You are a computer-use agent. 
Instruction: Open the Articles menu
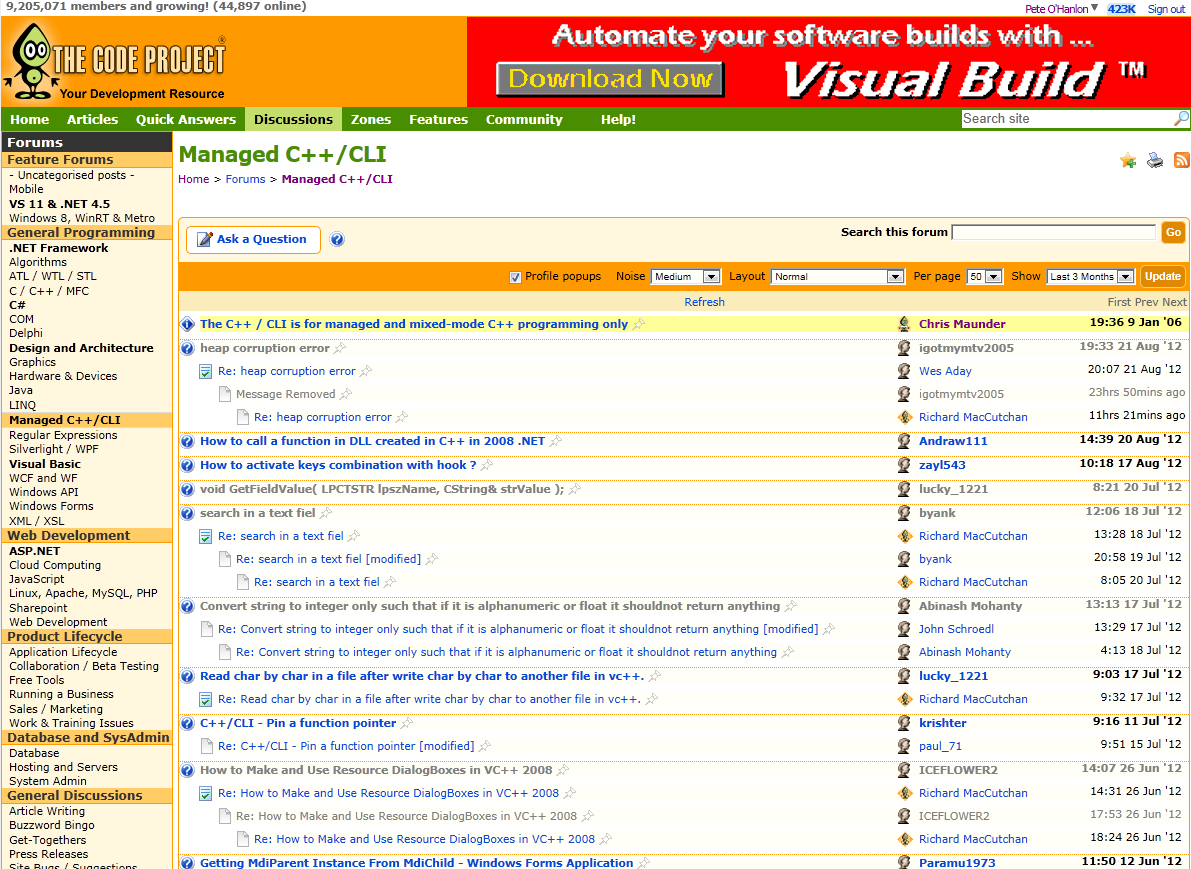[x=93, y=119]
